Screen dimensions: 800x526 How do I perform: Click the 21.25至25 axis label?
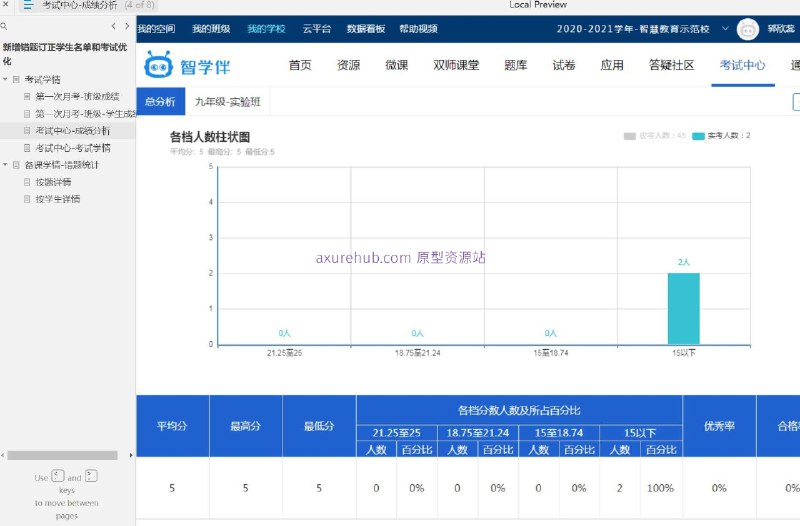click(x=284, y=353)
